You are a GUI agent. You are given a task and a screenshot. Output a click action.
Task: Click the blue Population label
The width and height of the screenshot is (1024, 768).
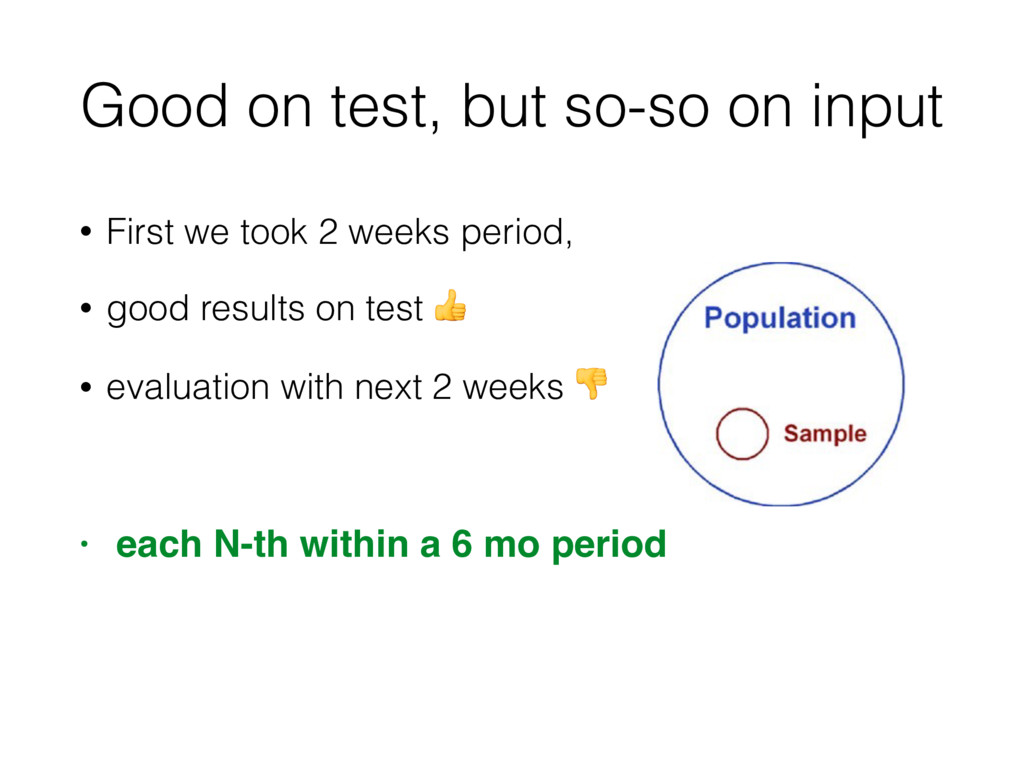pos(780,318)
